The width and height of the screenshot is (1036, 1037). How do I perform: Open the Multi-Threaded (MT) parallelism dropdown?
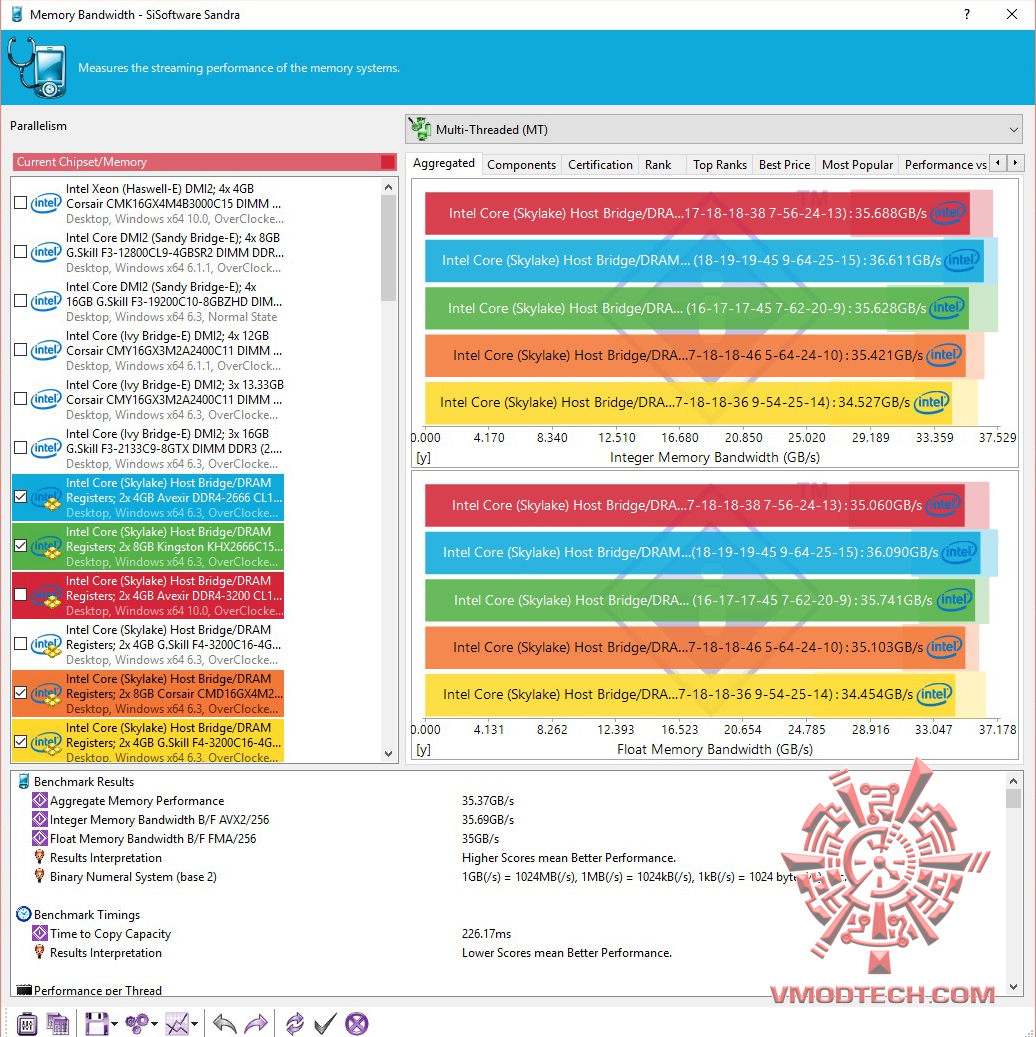coord(714,129)
